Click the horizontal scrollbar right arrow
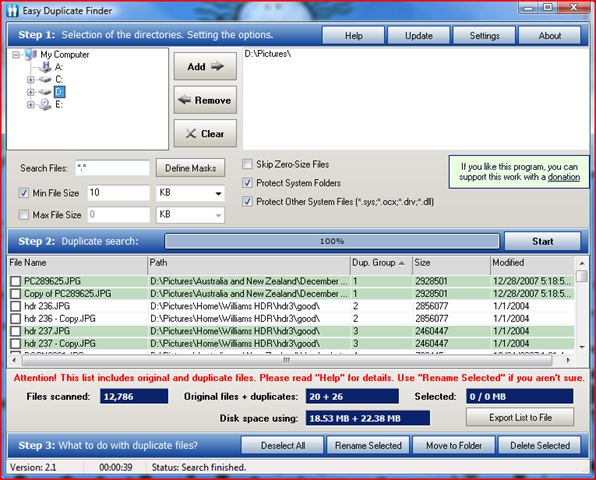Image resolution: width=596 pixels, height=480 pixels. [x=569, y=360]
